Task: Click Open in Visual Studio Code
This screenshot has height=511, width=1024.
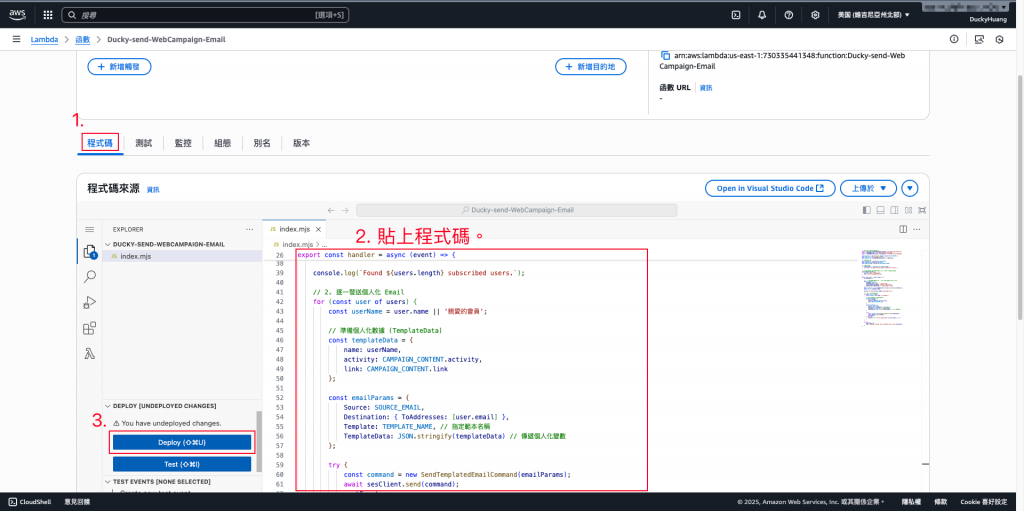Action: [x=770, y=188]
